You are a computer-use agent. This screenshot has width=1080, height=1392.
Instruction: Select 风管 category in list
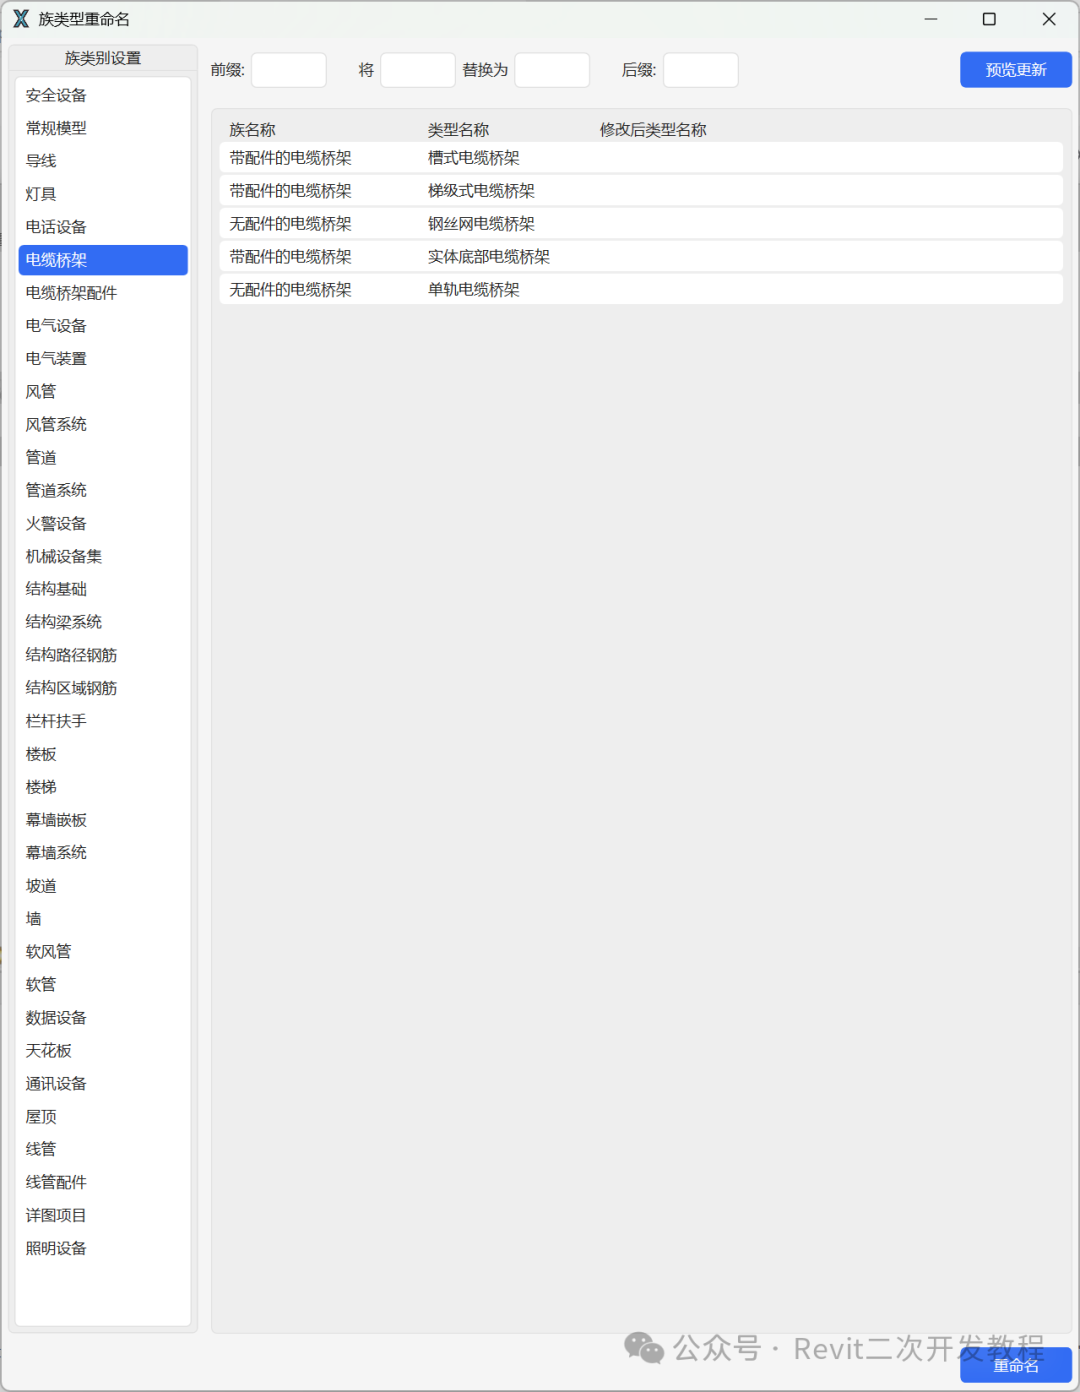pyautogui.click(x=103, y=391)
